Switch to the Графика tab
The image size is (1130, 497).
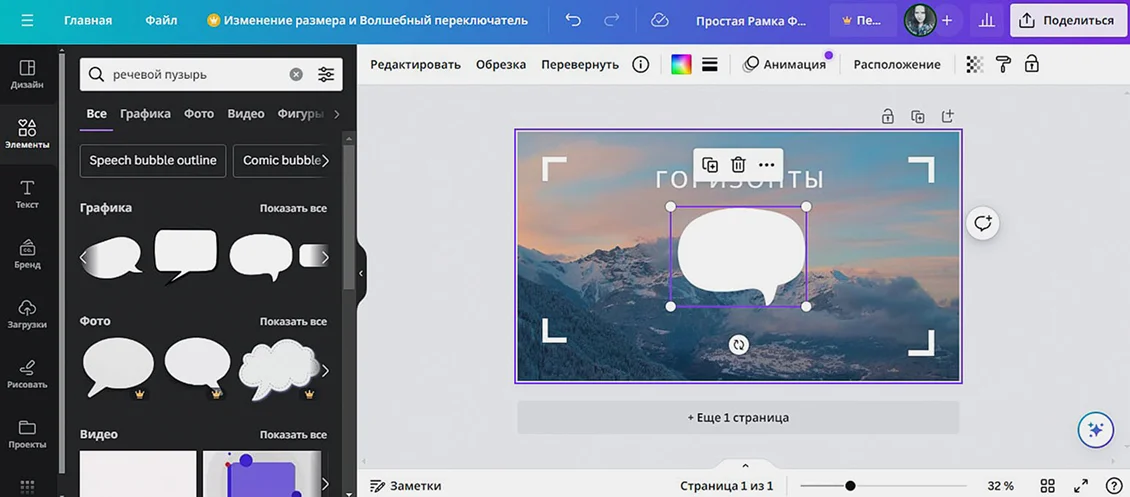(146, 114)
